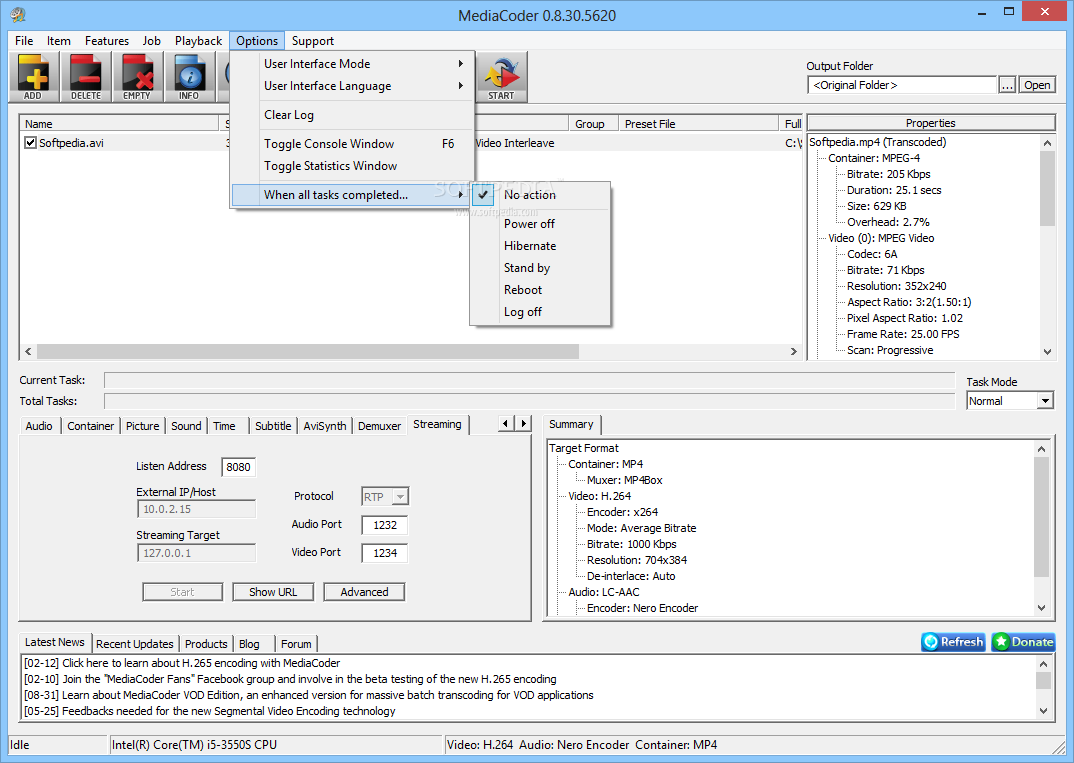This screenshot has width=1074, height=763.
Task: Click the H.265 encoding news link
Action: (x=182, y=663)
